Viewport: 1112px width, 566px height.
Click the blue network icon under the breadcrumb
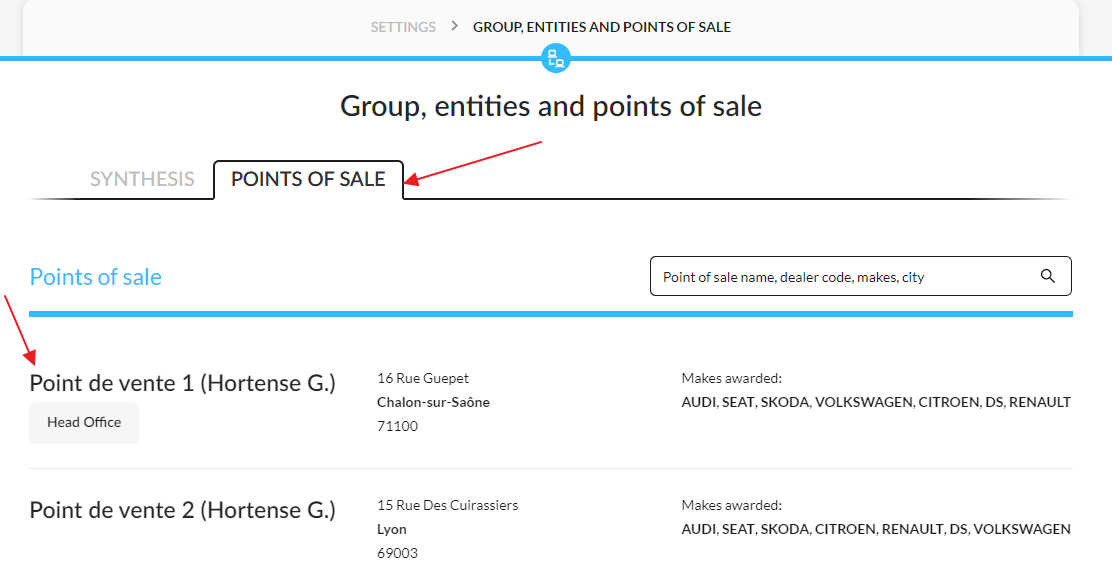(x=556, y=58)
